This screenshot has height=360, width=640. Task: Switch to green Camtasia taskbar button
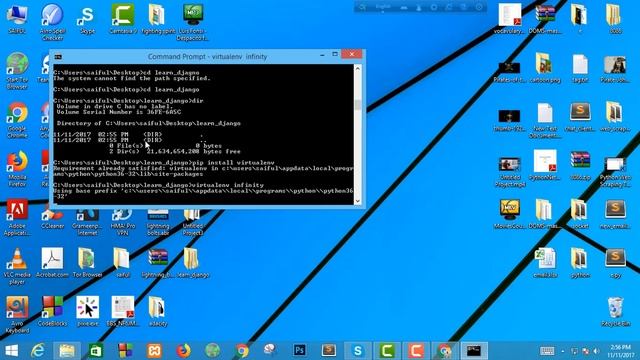coord(387,351)
